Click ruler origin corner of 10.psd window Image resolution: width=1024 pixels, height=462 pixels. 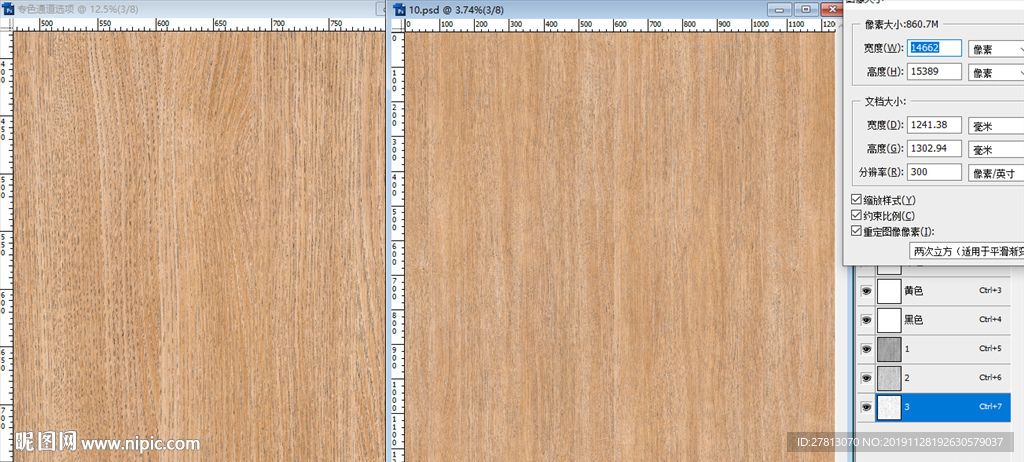(x=398, y=25)
